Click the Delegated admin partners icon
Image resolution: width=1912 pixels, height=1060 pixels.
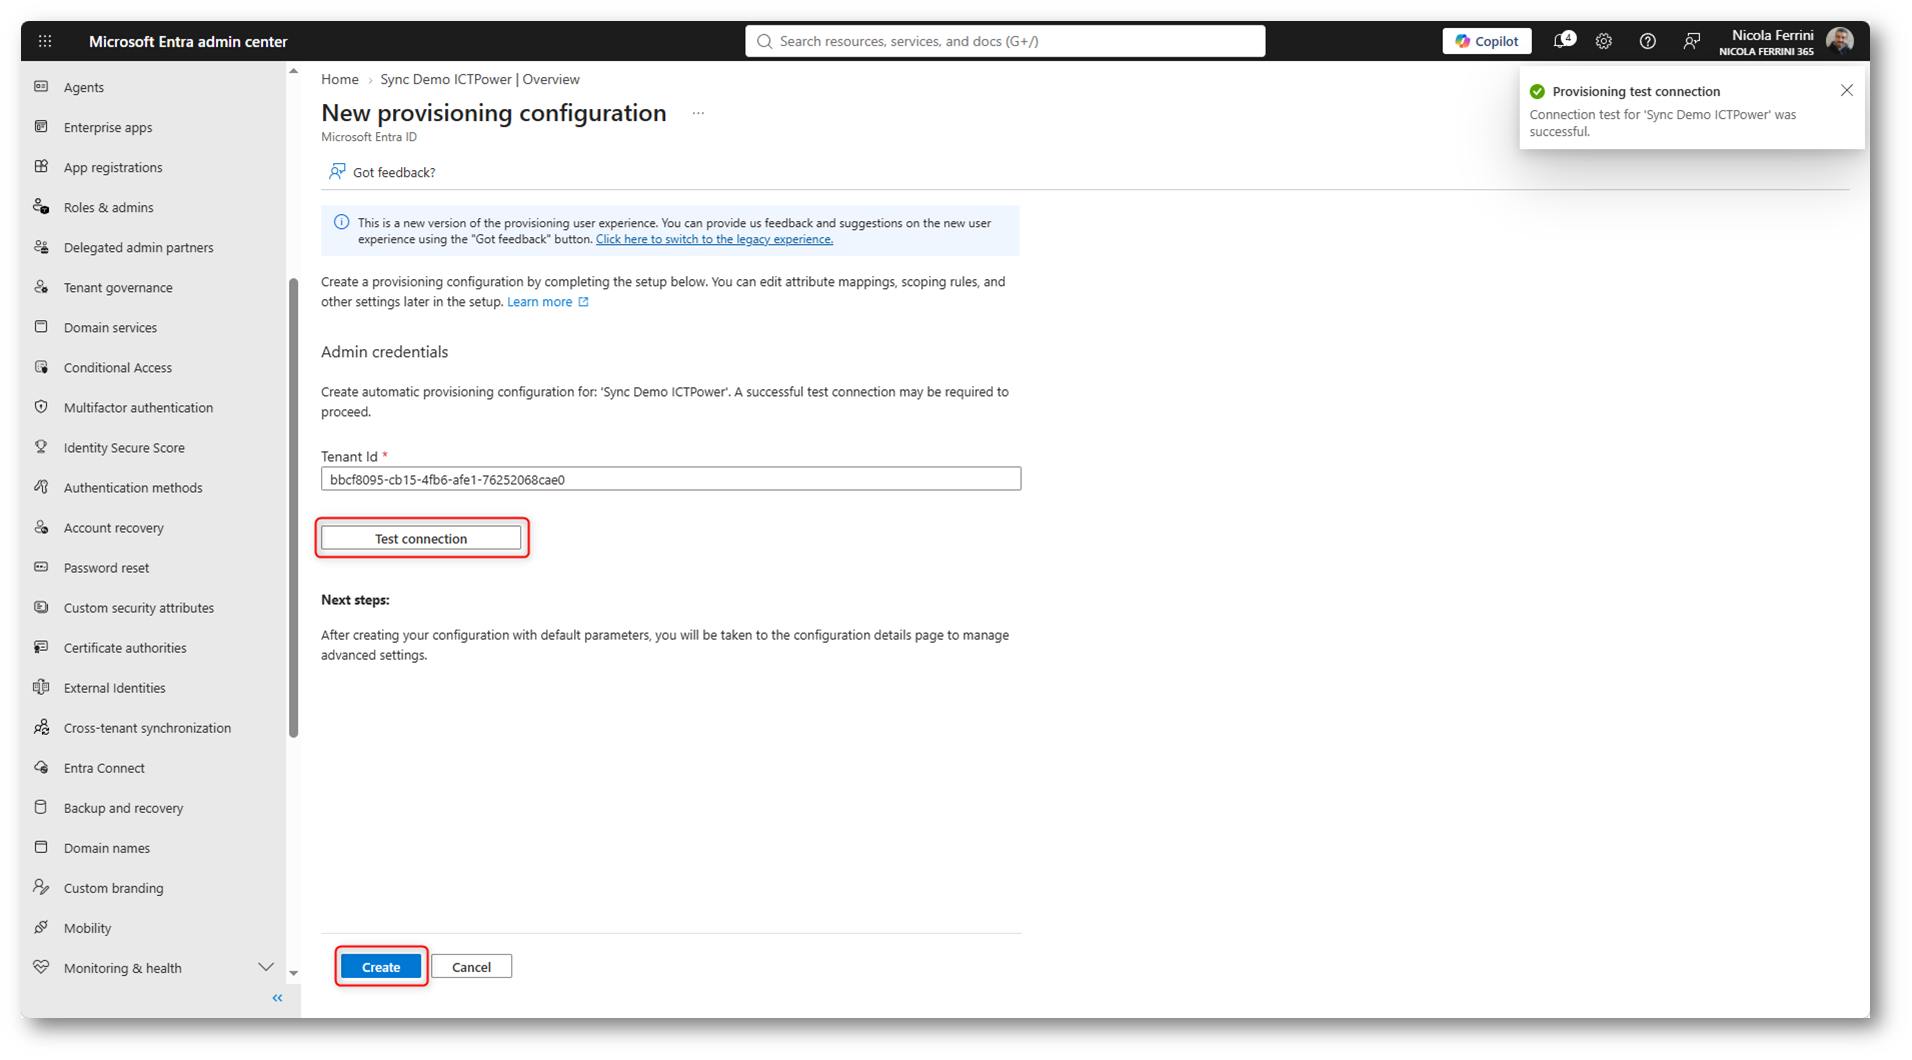(41, 247)
